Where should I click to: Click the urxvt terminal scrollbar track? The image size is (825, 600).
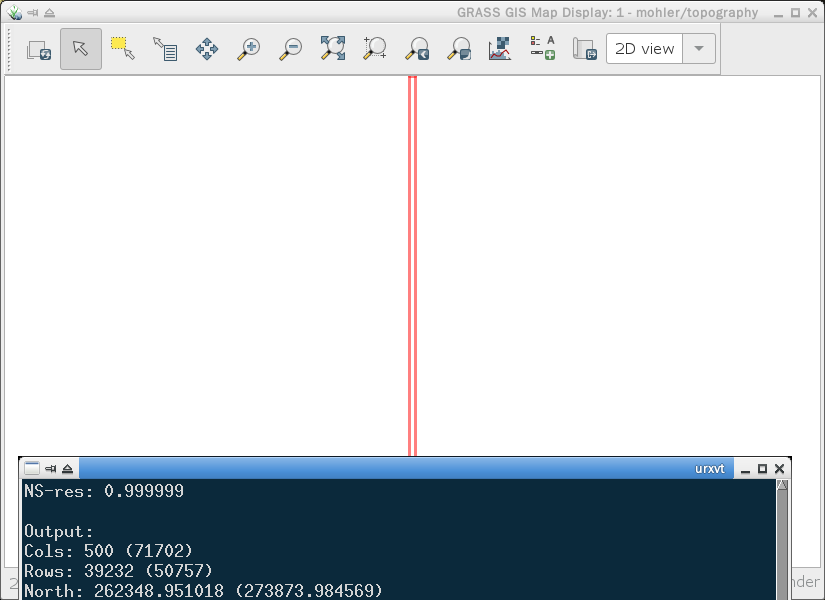point(782,545)
